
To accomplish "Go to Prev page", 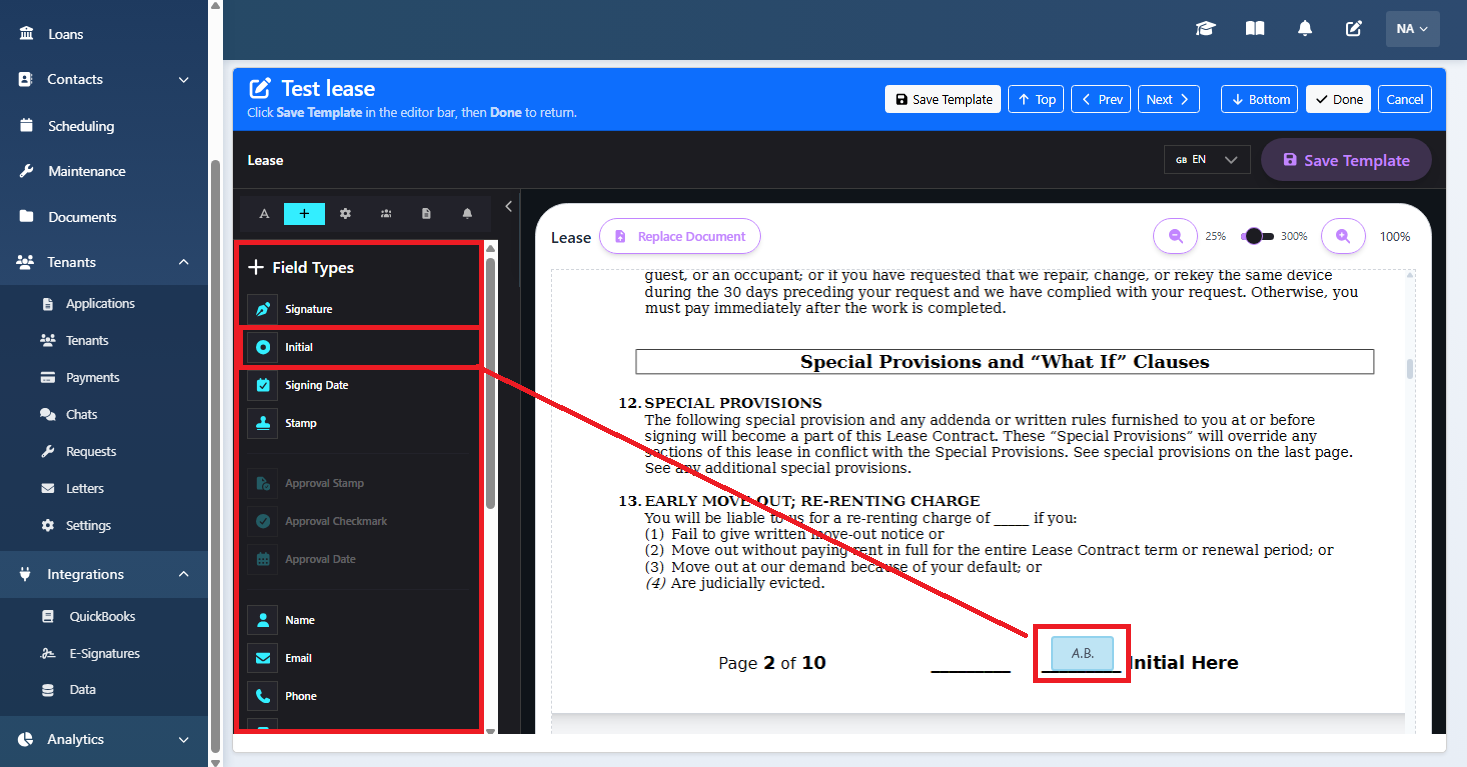I will point(1101,99).
